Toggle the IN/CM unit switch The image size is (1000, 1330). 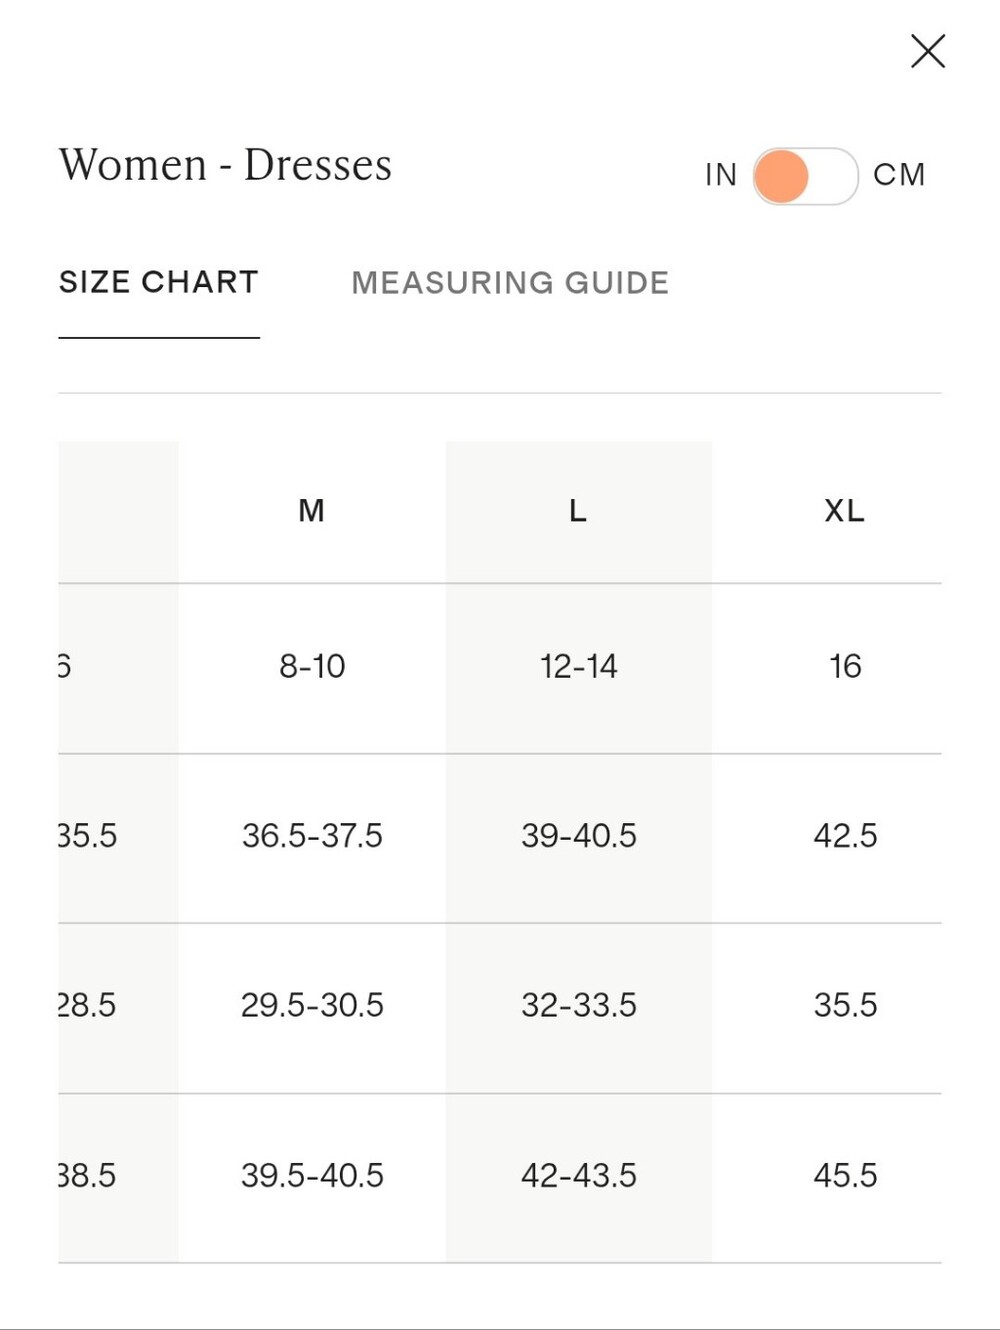point(806,176)
